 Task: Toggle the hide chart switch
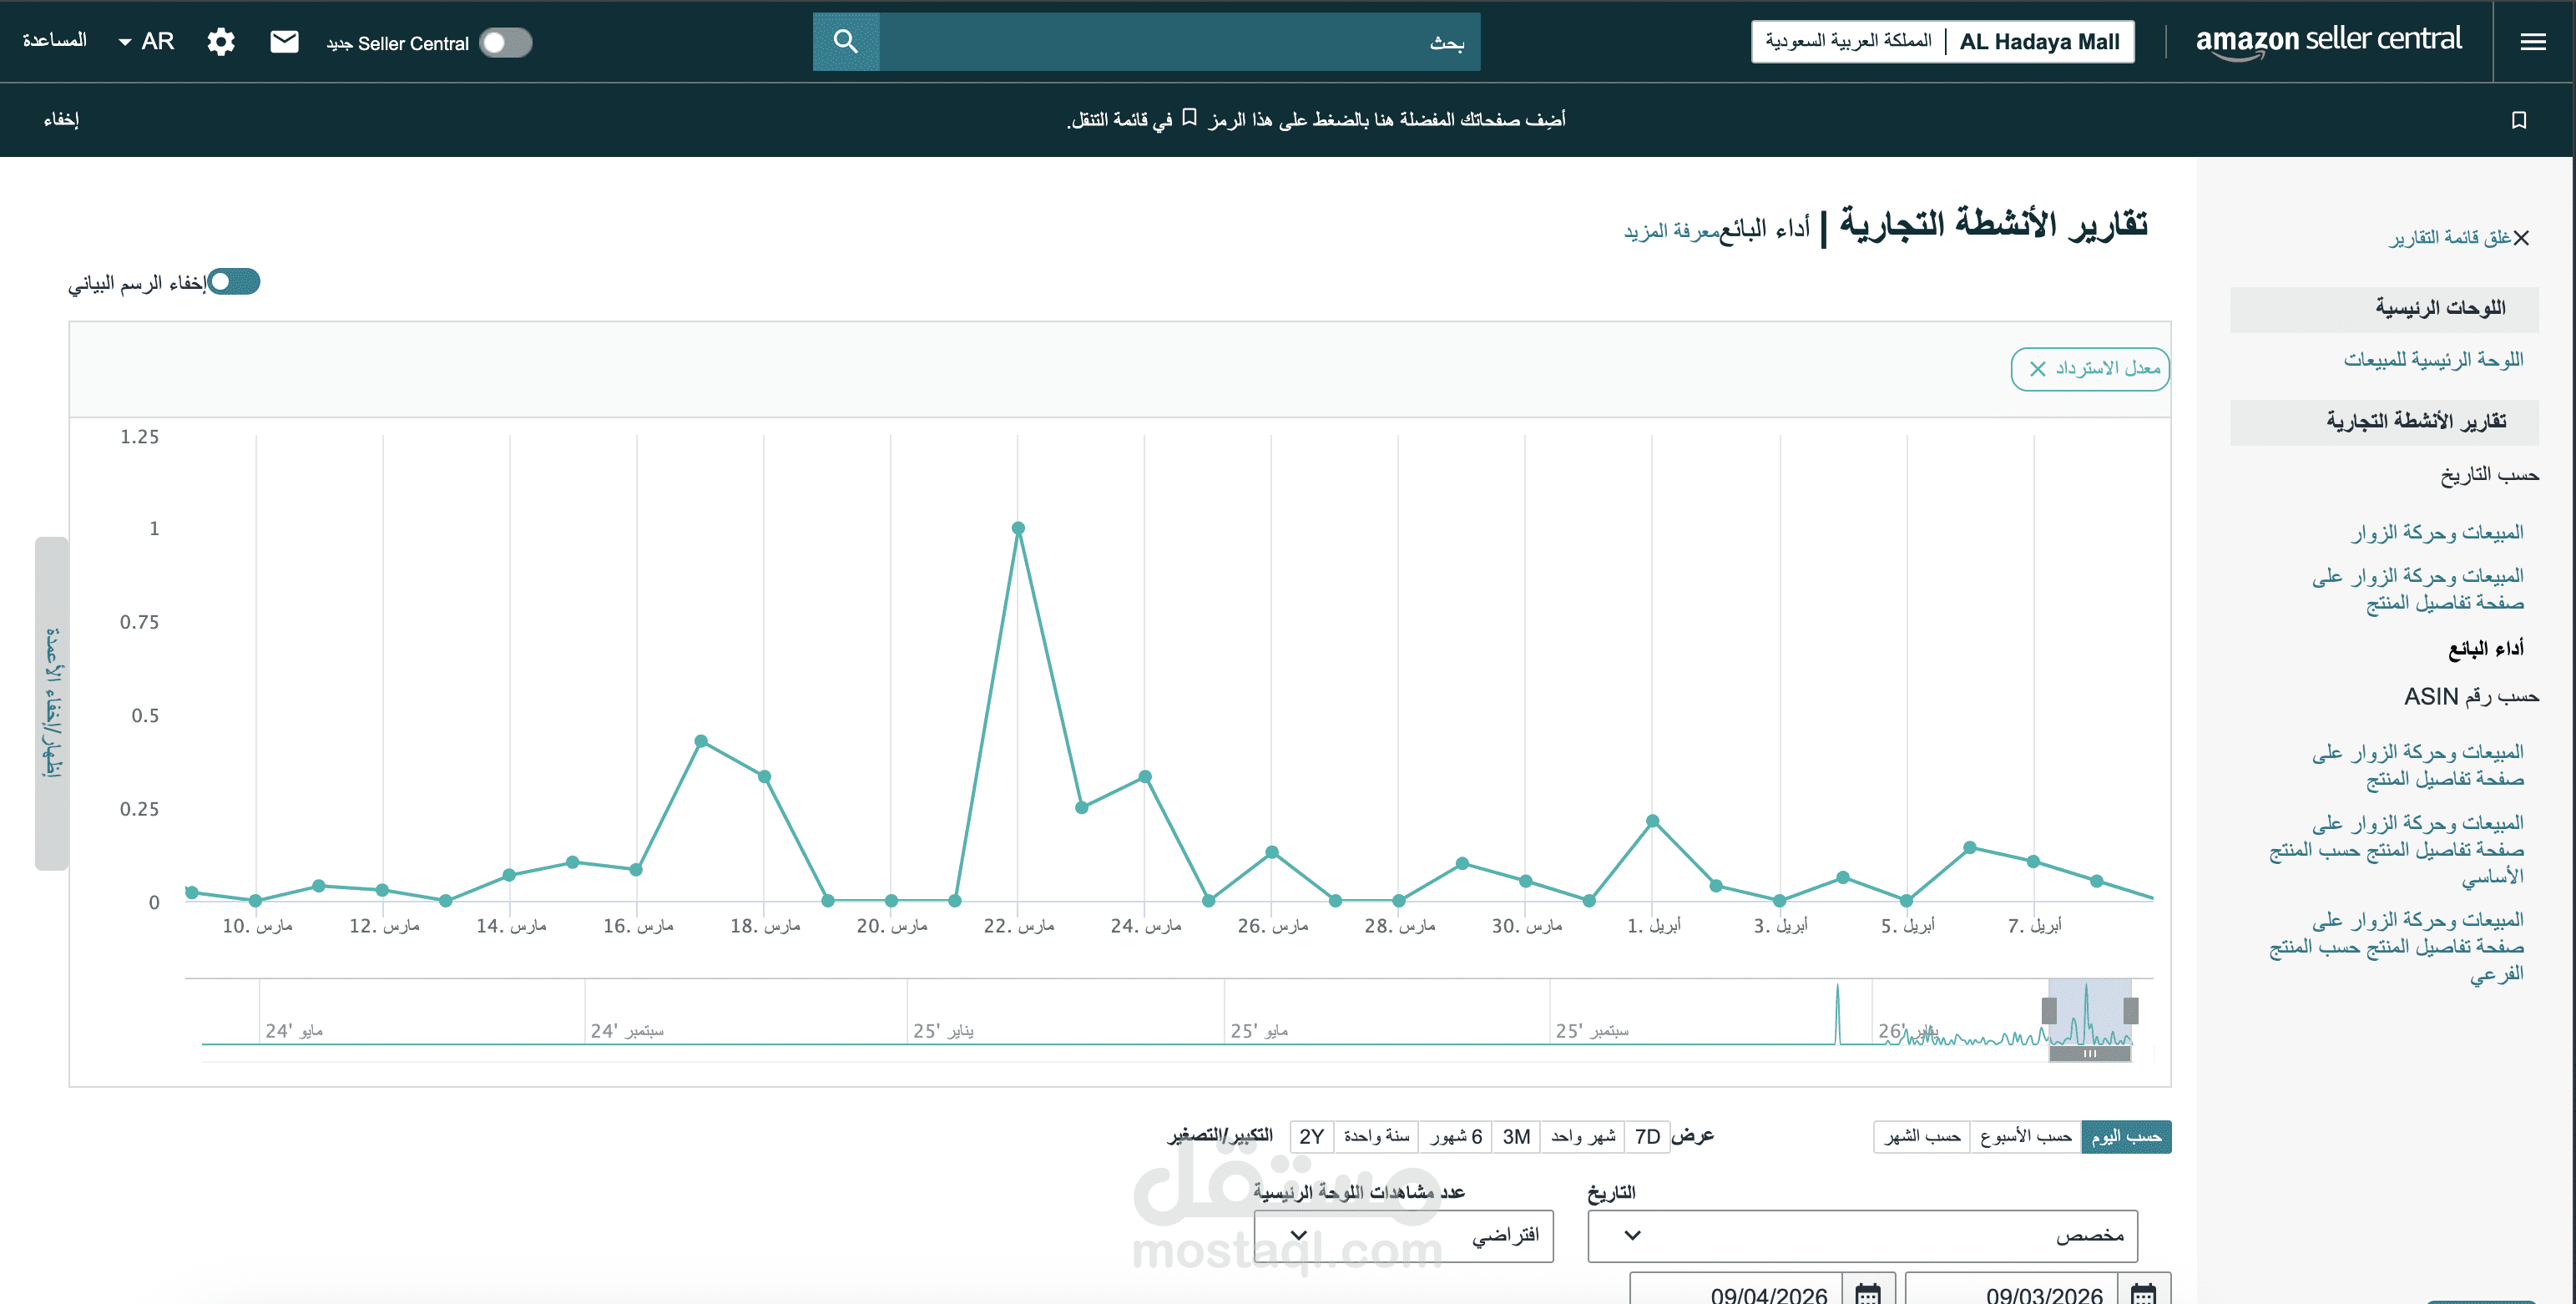(233, 282)
